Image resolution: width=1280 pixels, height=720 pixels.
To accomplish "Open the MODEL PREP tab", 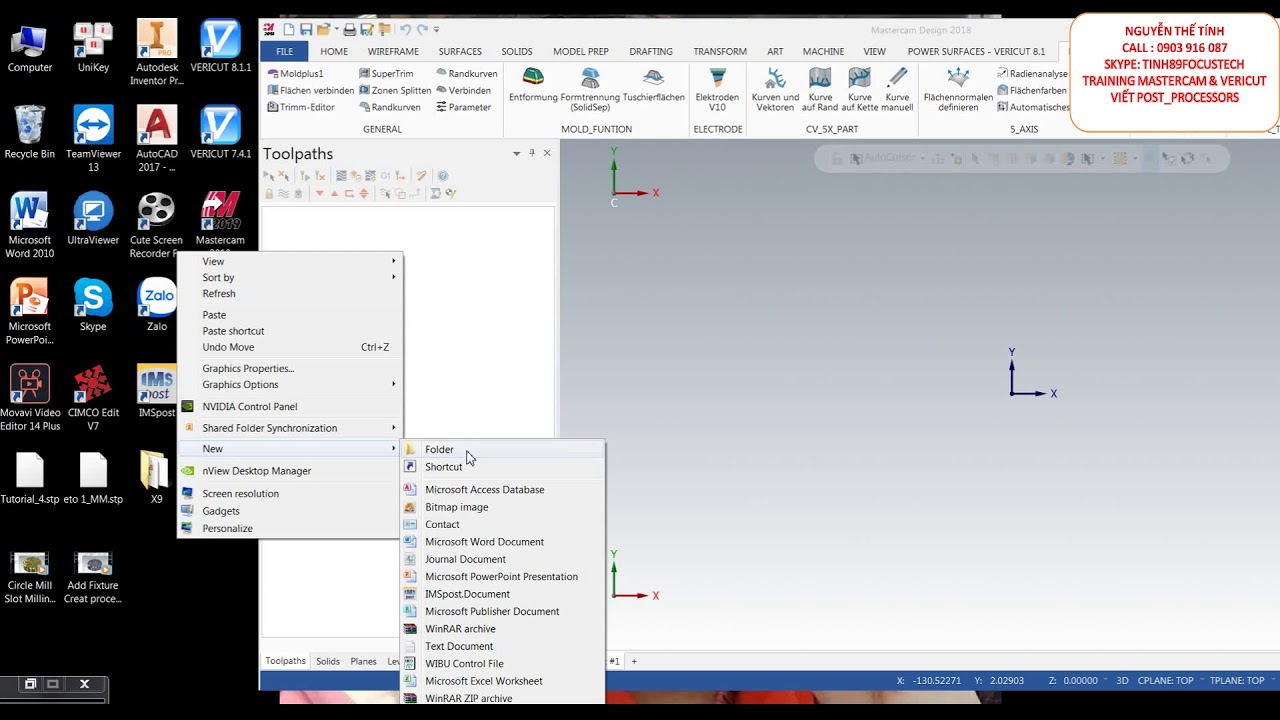I will pos(581,51).
